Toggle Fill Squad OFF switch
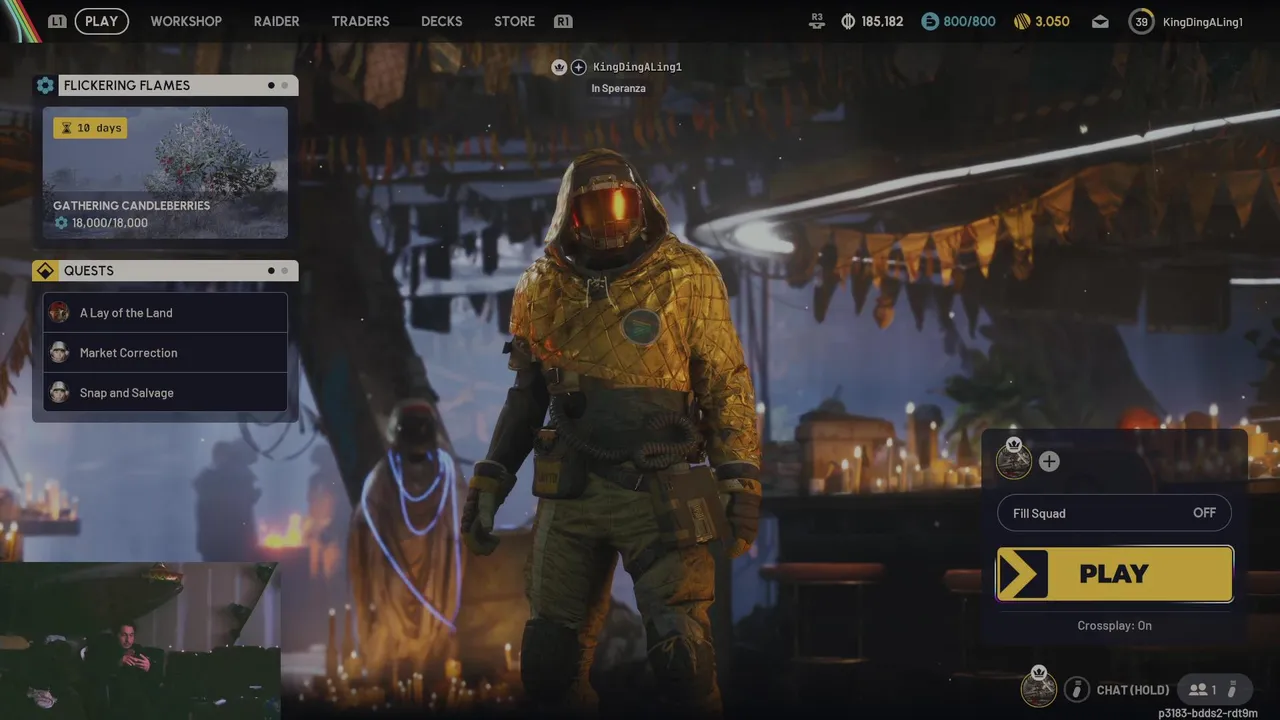 pos(1114,513)
